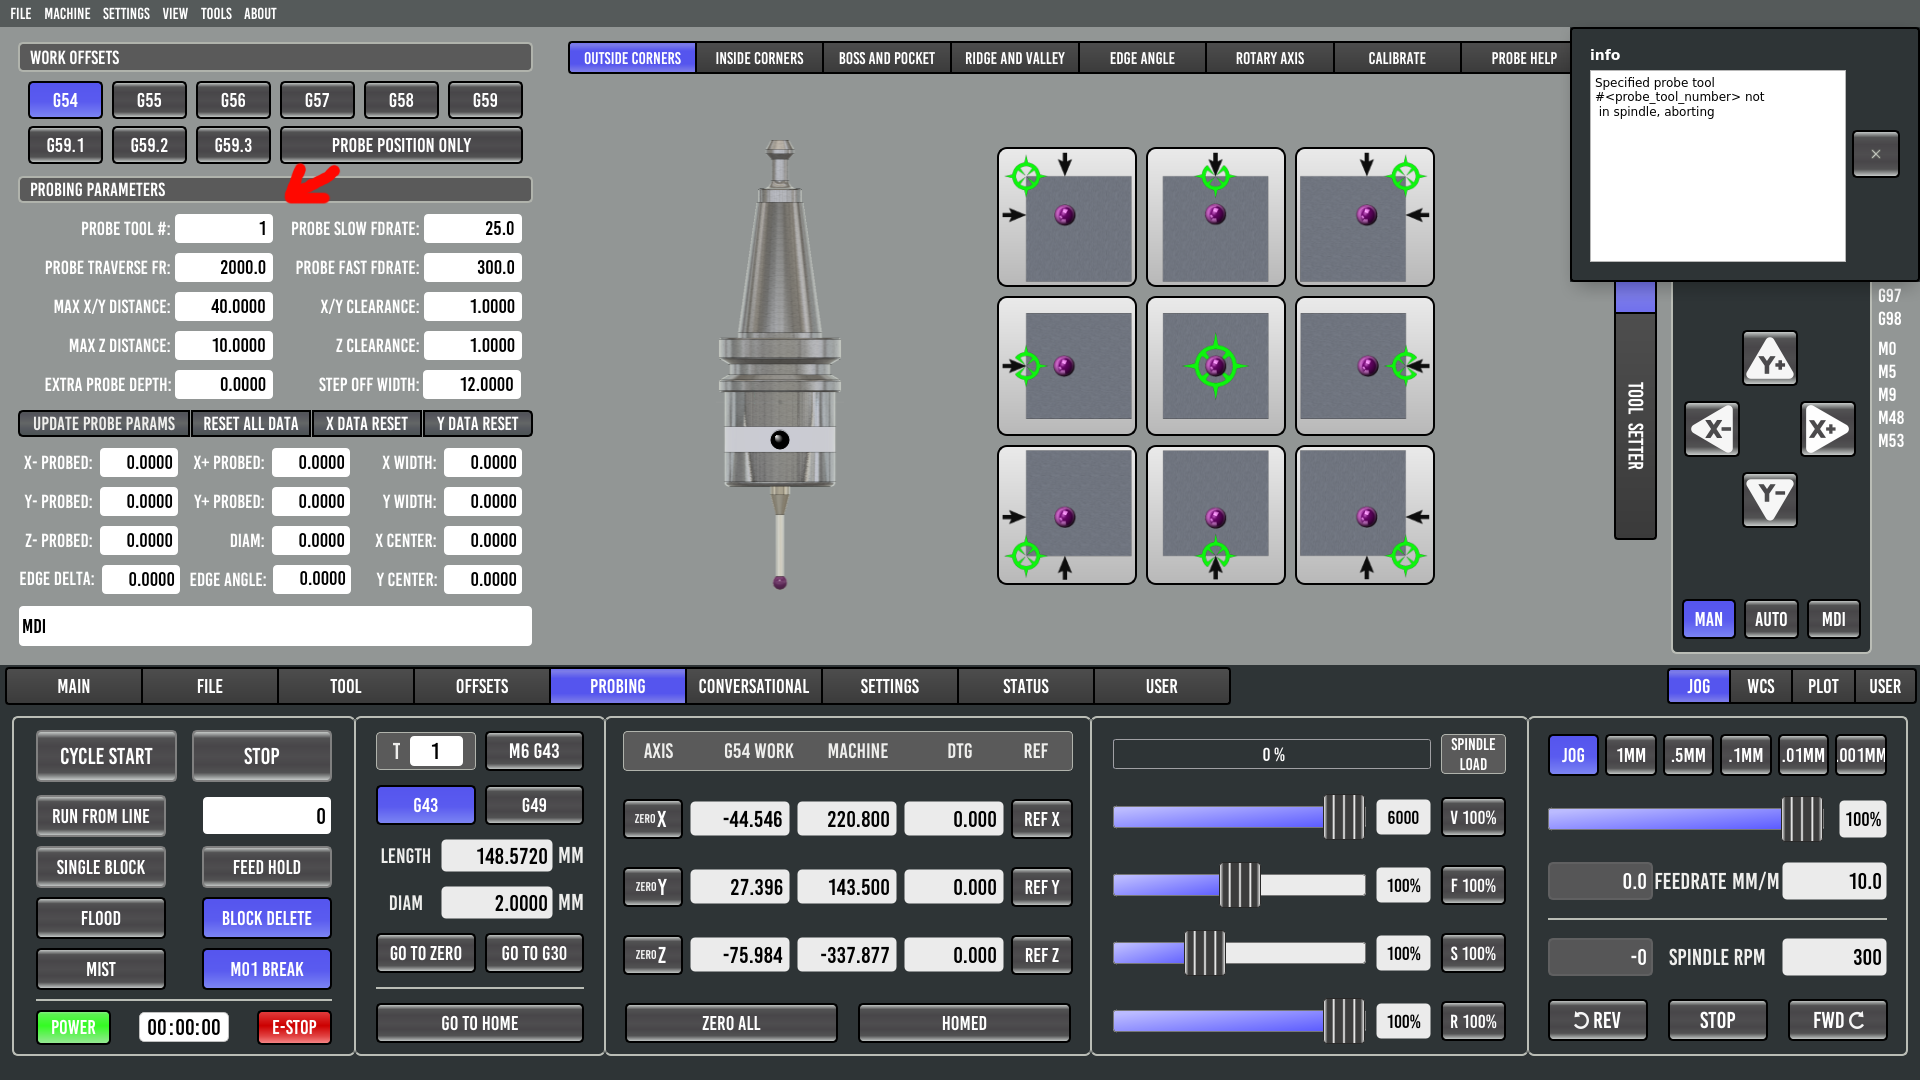Click the RUN FROM LINE number field
This screenshot has height=1080, width=1920.
[x=267, y=816]
